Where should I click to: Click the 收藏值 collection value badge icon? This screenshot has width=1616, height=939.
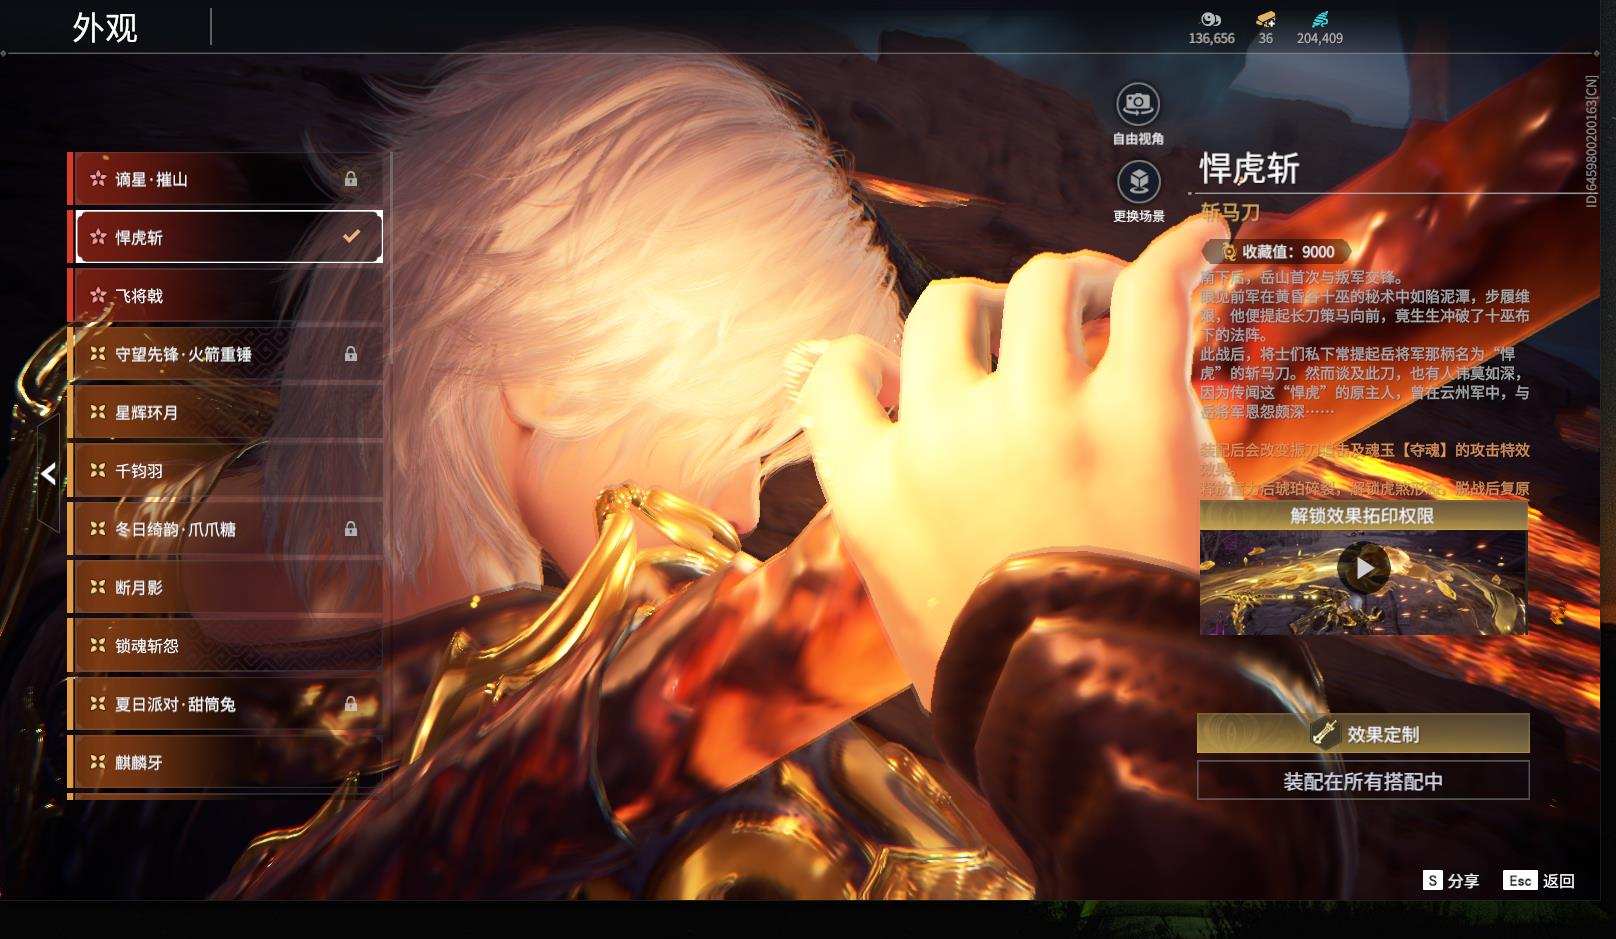point(1229,252)
